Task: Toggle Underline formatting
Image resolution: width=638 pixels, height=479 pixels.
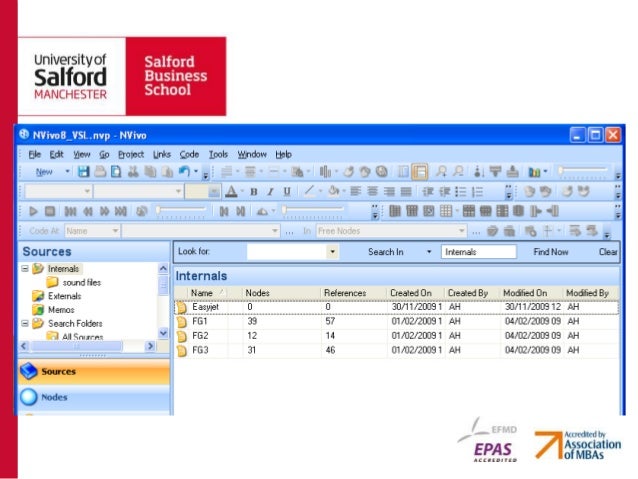Action: click(287, 191)
